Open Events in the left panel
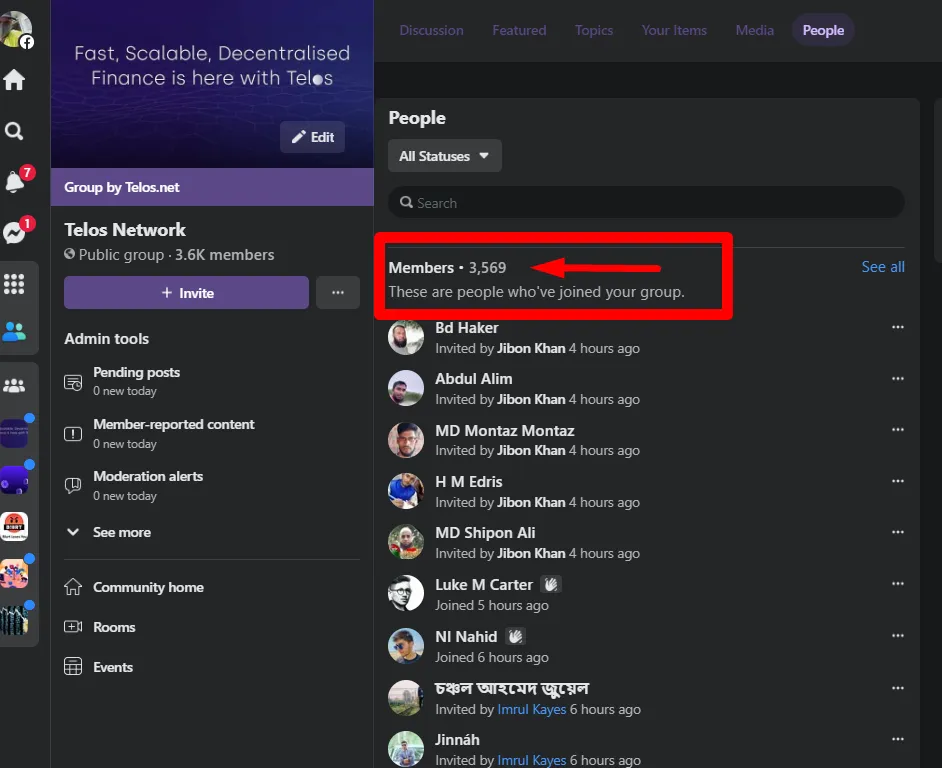Viewport: 942px width, 768px height. (211, 667)
